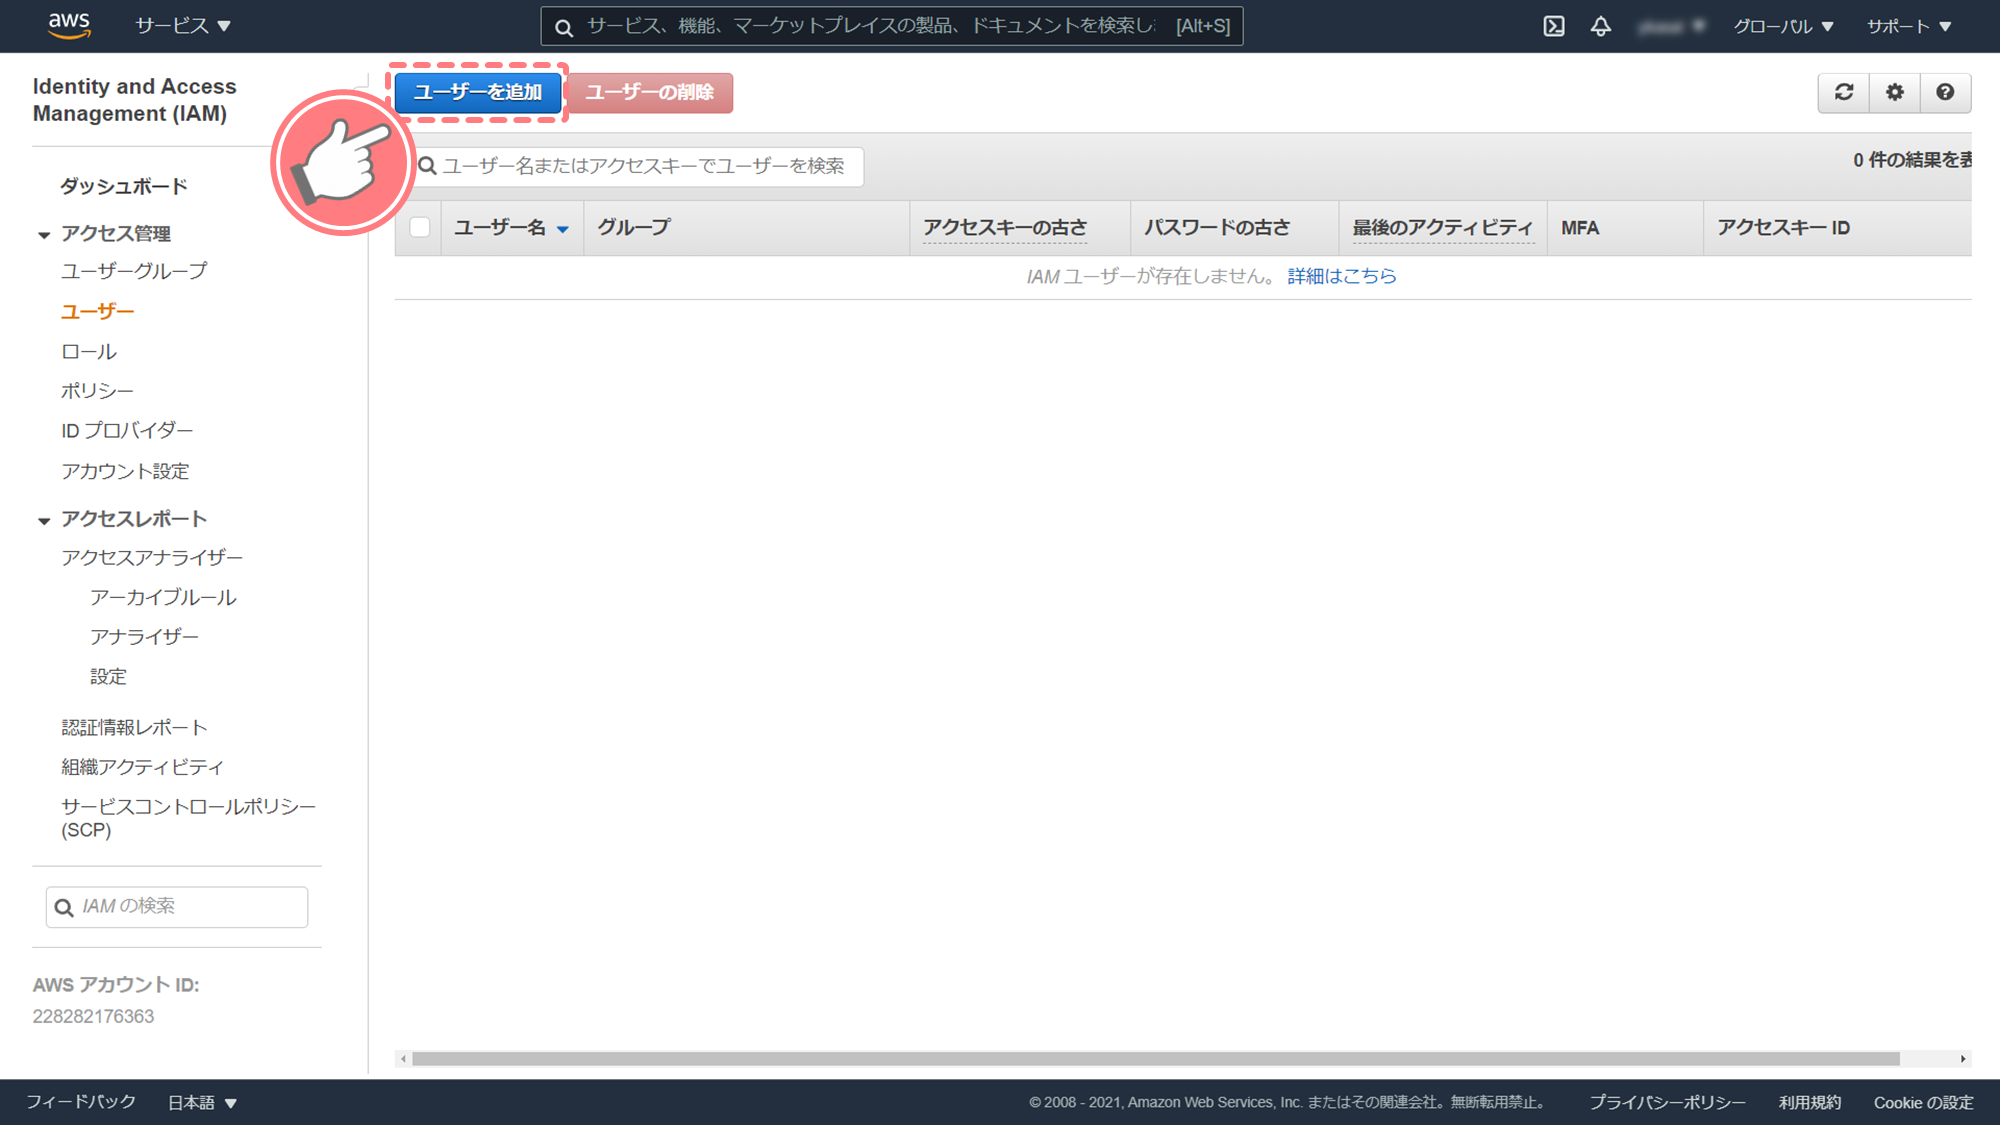Open アクセスアナライザー in the sidebar
This screenshot has width=2000, height=1125.
click(152, 557)
